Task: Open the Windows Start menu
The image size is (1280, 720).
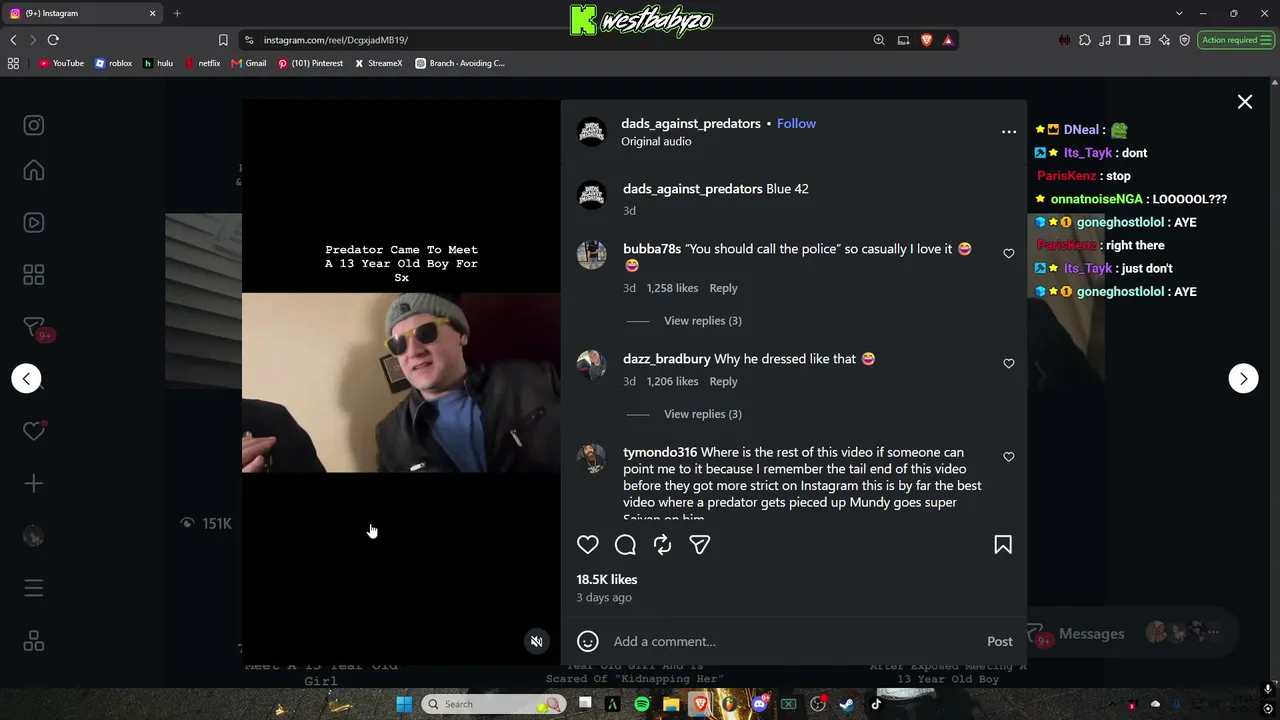Action: (x=404, y=704)
